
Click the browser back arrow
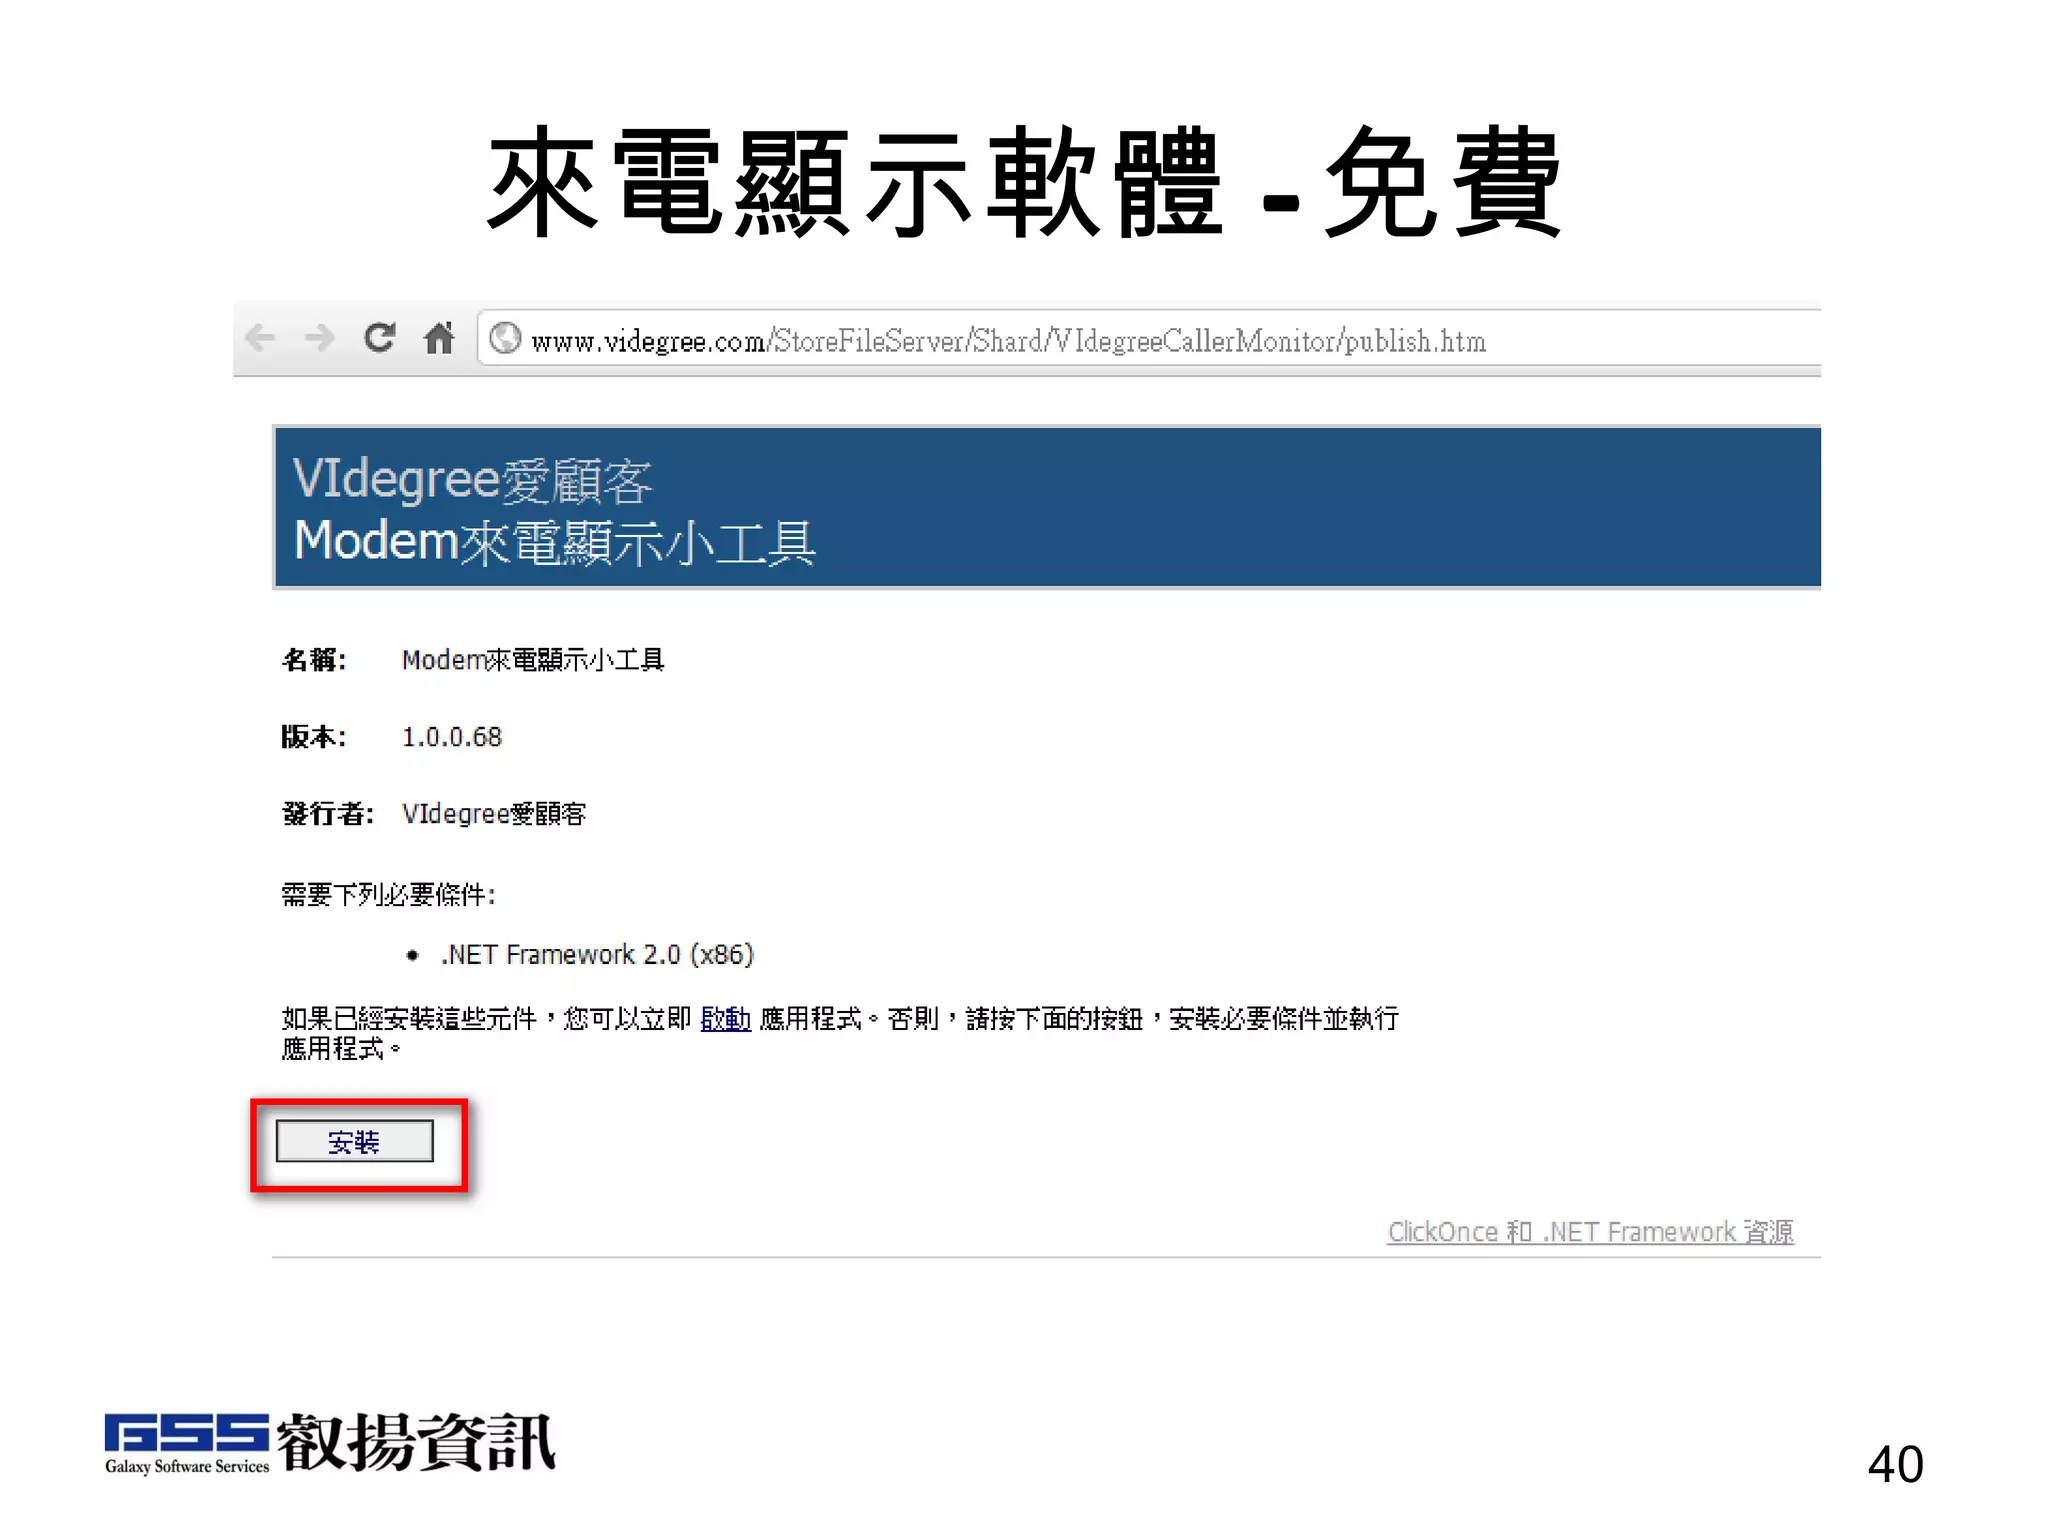click(260, 338)
